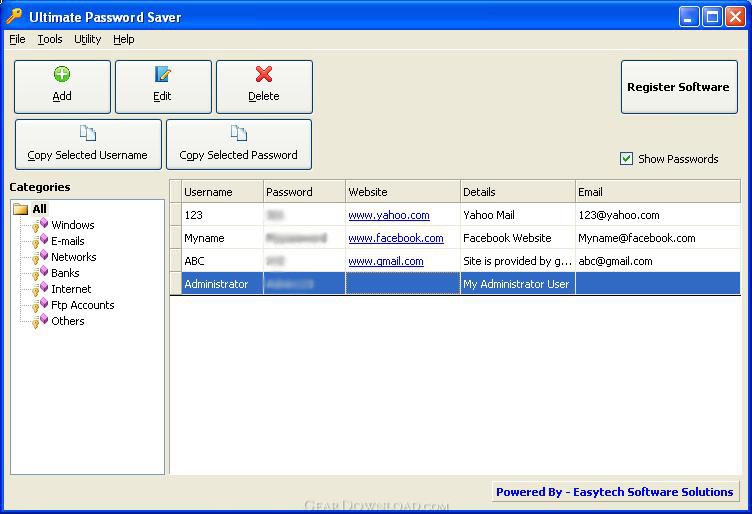
Task: Minimize the Ultimate Password Saver window
Action: [x=689, y=17]
